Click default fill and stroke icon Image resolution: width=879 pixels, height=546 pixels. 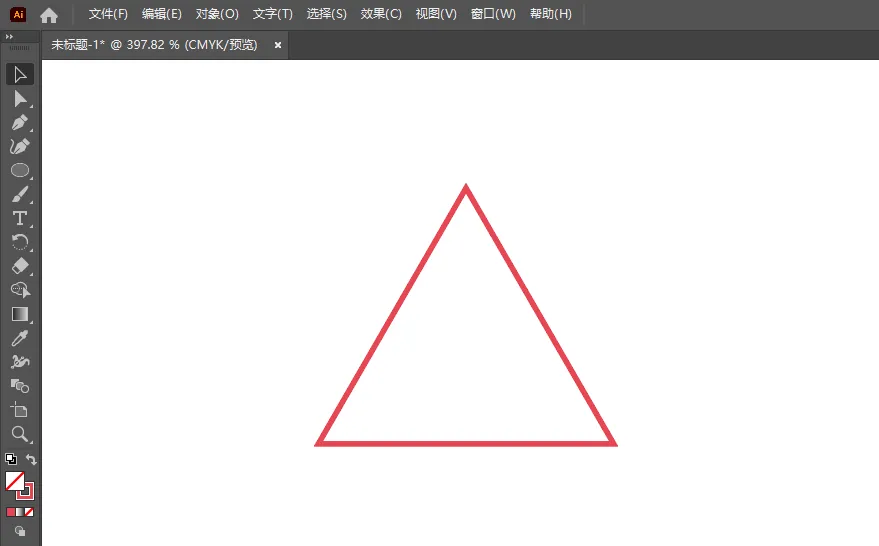(x=11, y=459)
